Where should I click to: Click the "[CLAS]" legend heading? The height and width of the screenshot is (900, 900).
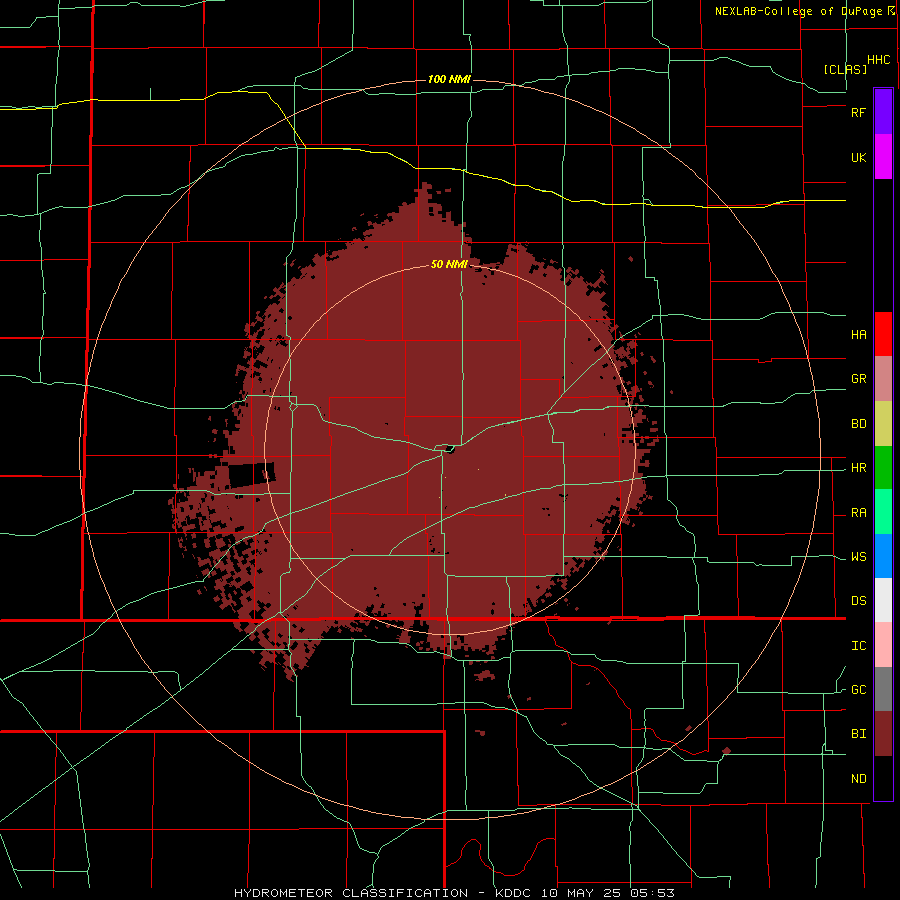pyautogui.click(x=845, y=69)
